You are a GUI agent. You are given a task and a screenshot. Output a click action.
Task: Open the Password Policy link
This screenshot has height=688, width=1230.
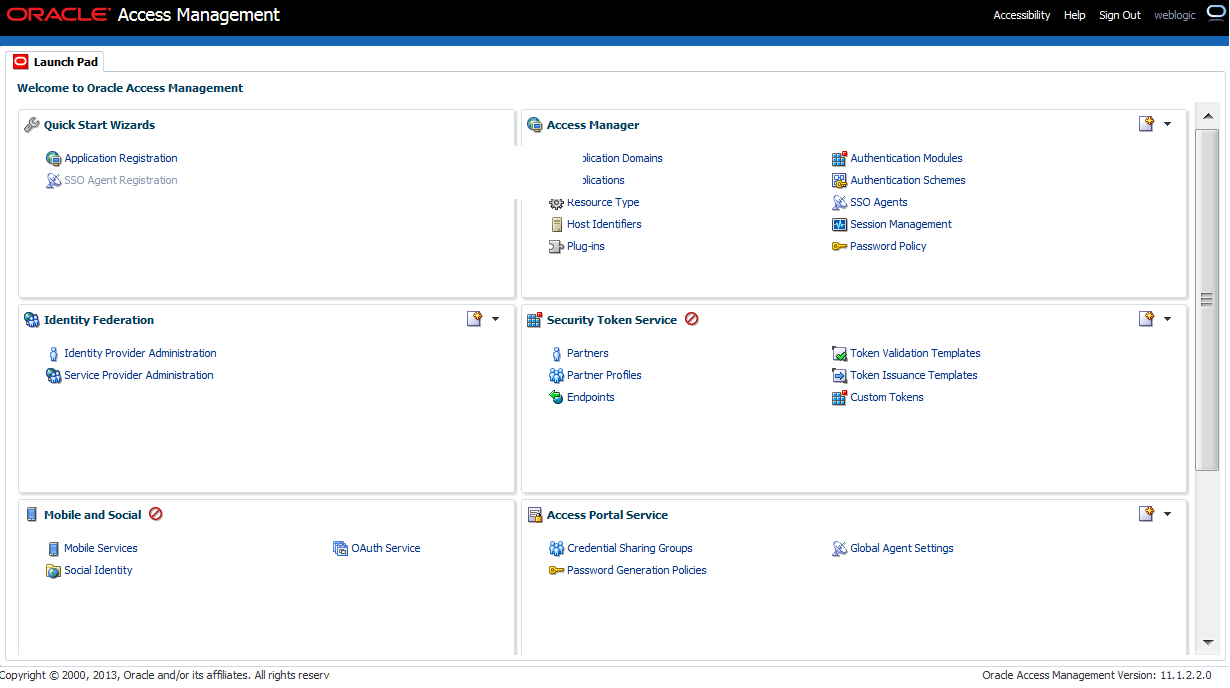888,247
